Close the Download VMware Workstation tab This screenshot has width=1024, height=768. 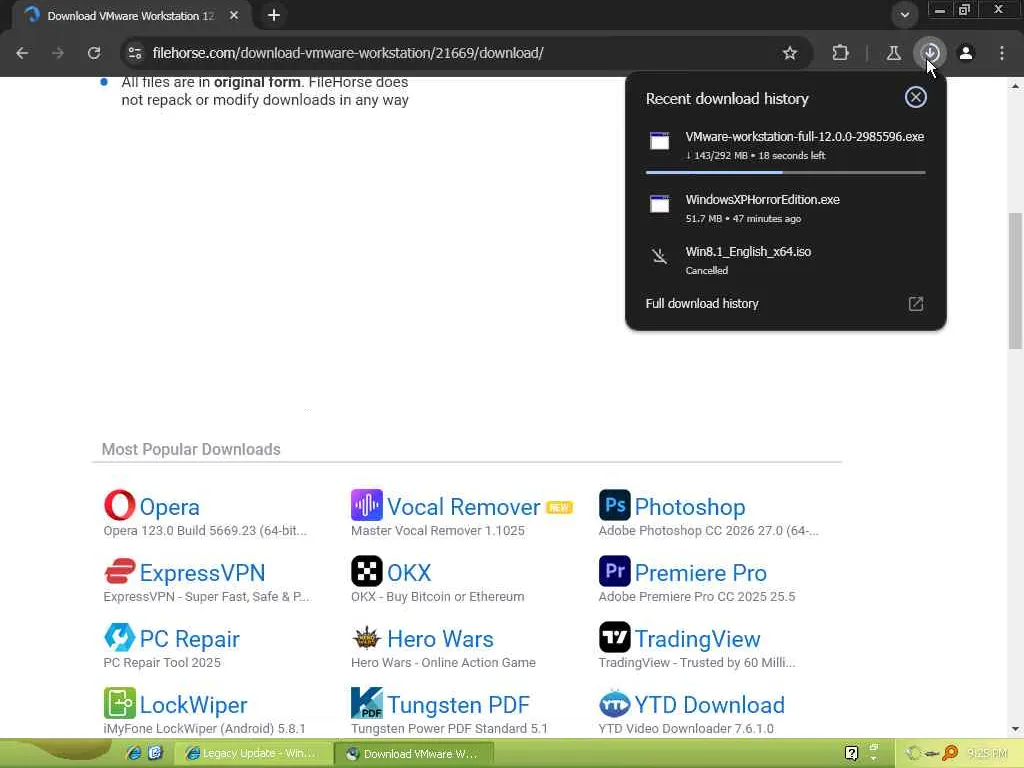234,15
